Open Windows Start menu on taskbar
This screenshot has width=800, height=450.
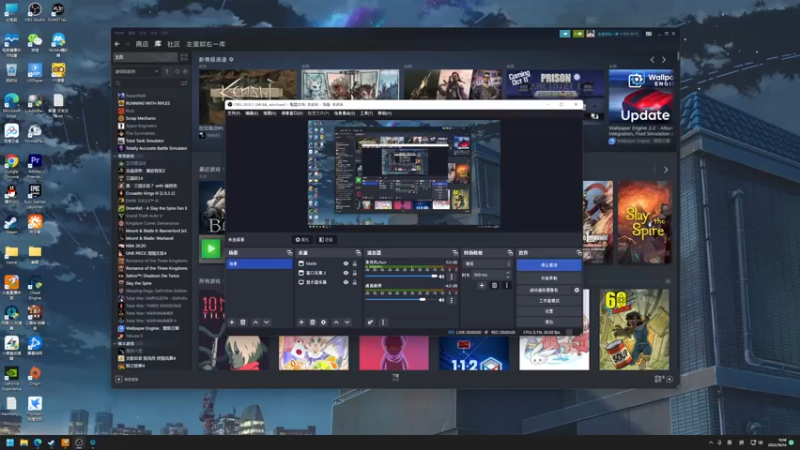pos(10,442)
